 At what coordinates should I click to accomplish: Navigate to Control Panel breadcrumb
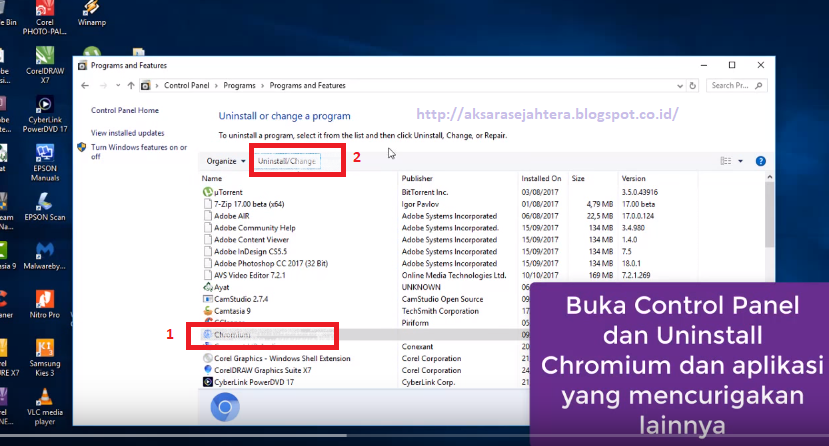pyautogui.click(x=187, y=86)
